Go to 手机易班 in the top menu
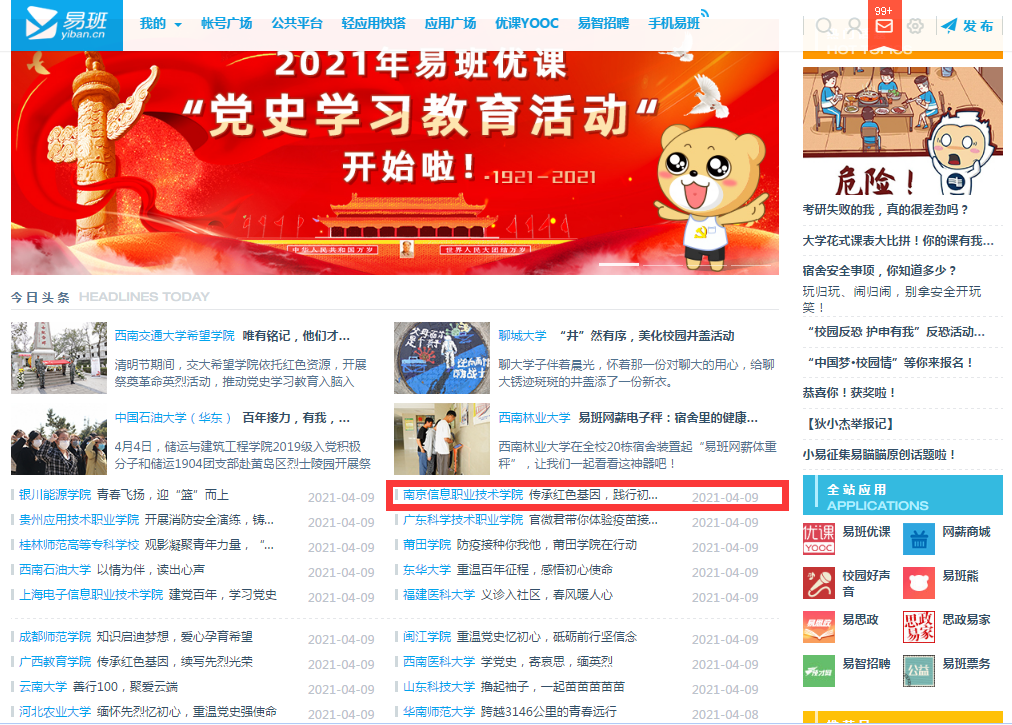 674,24
